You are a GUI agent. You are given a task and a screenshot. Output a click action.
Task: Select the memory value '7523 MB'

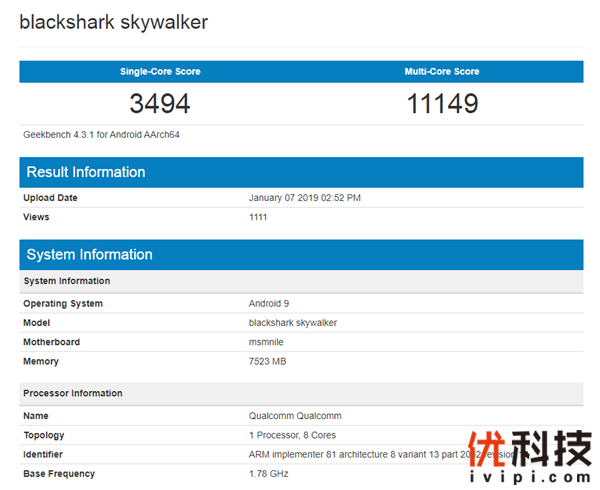tap(267, 361)
